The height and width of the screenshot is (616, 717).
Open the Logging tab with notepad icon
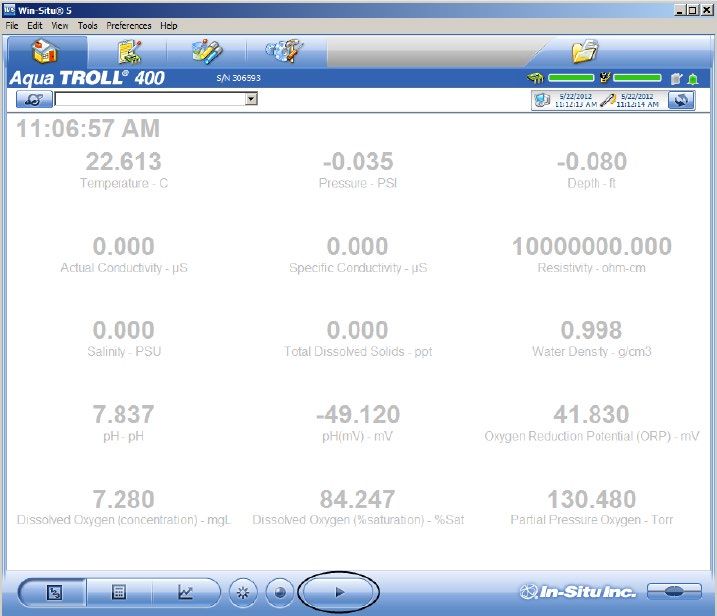(128, 52)
